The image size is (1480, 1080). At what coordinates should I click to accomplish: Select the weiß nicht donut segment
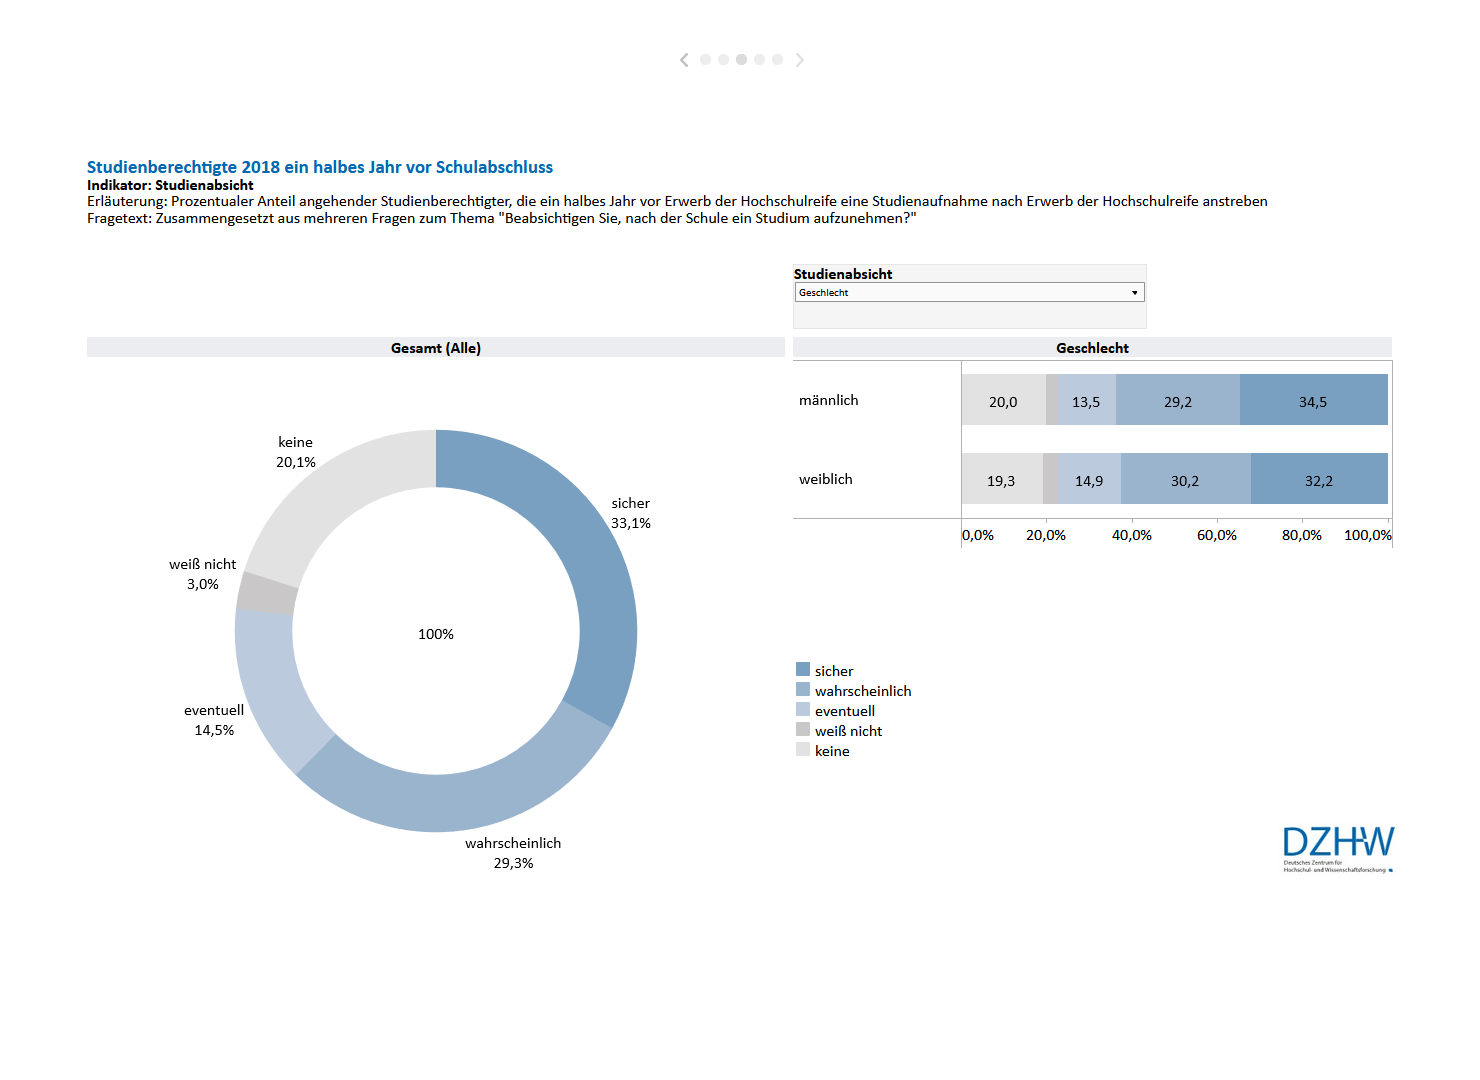coord(266,594)
